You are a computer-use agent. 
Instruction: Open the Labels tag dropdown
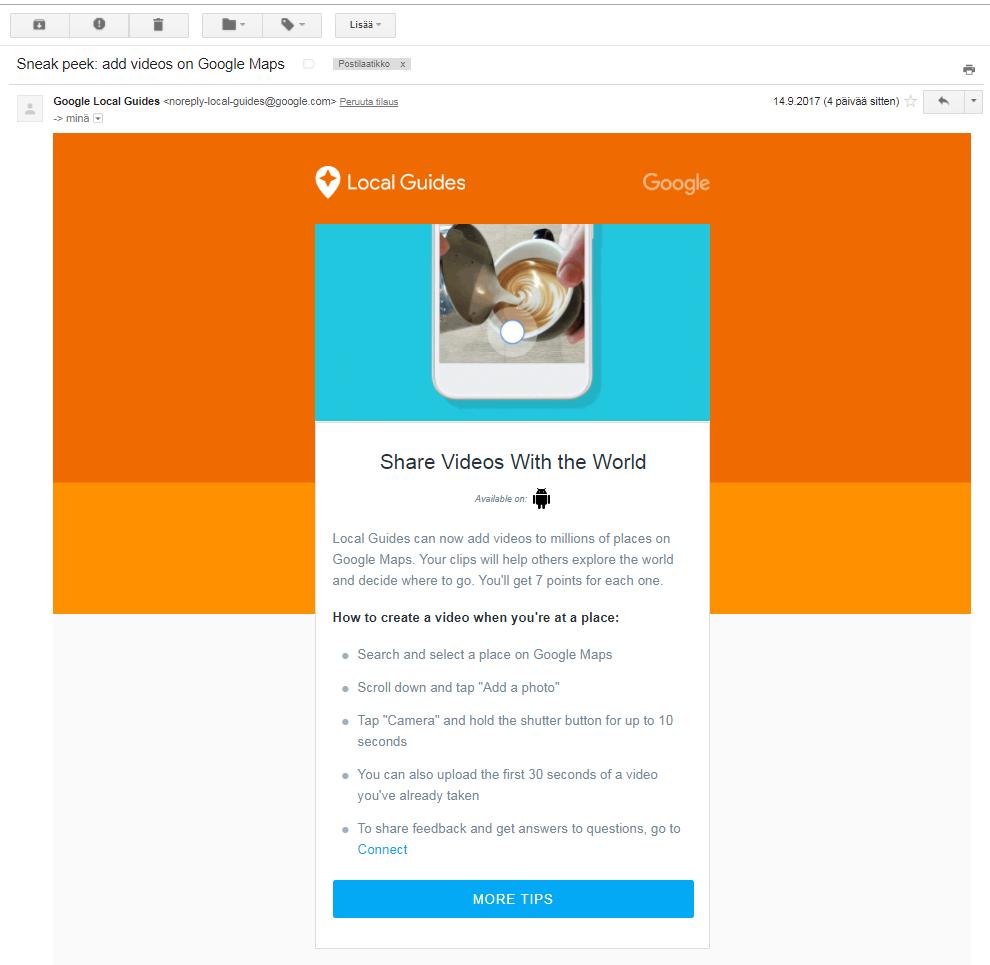coord(292,25)
